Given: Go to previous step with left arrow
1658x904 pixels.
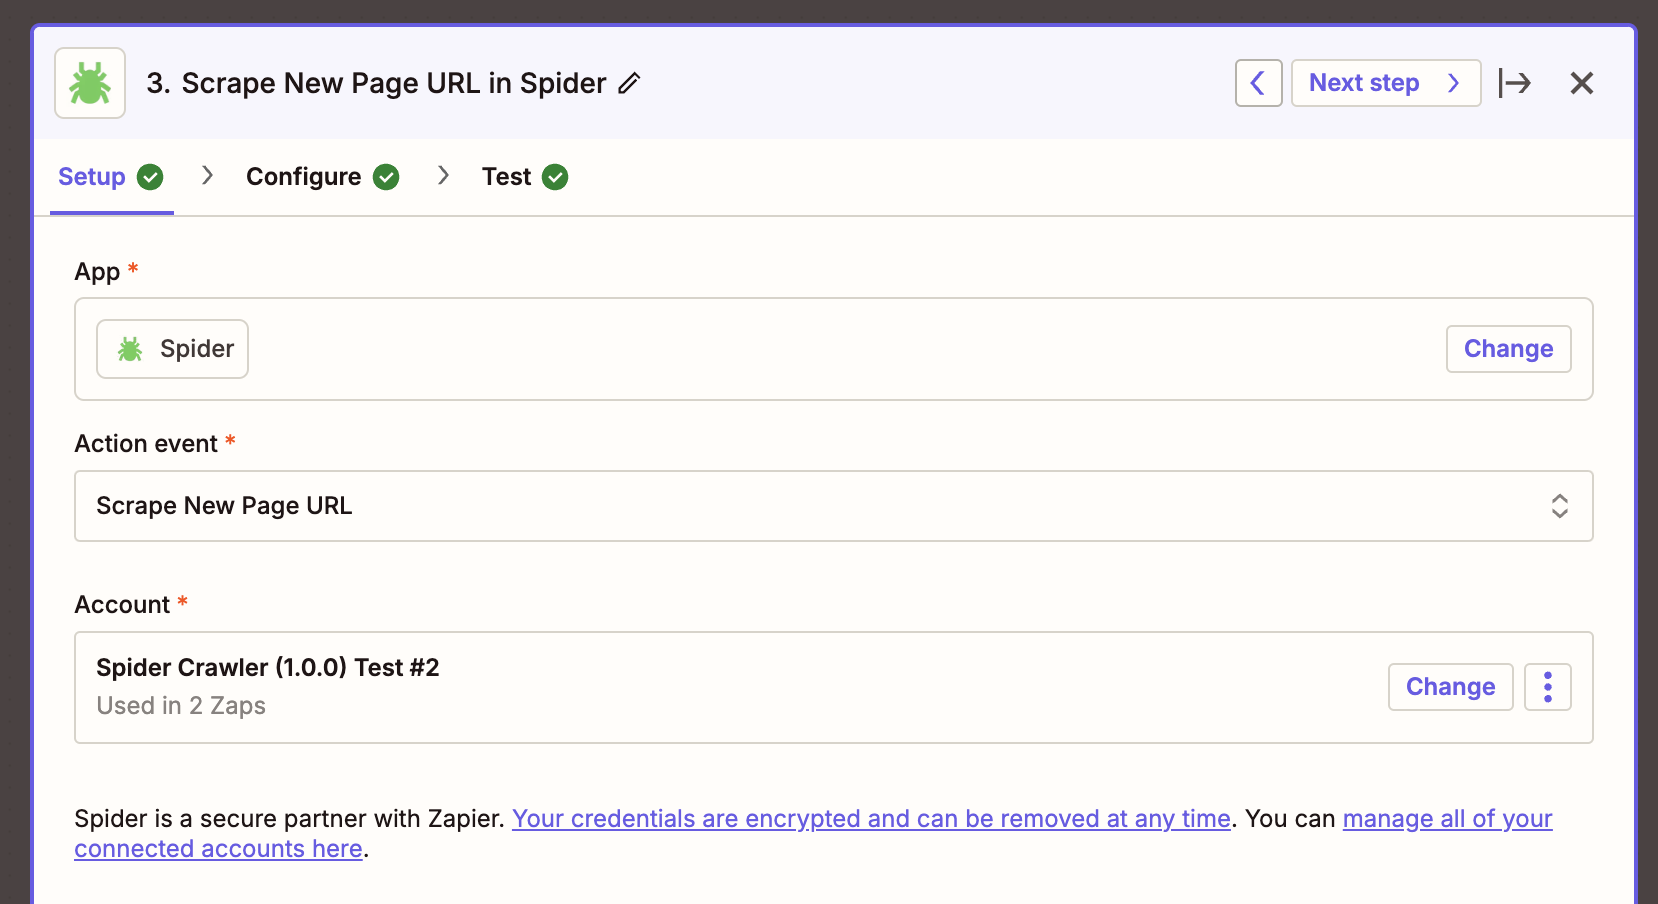Looking at the screenshot, I should point(1258,83).
